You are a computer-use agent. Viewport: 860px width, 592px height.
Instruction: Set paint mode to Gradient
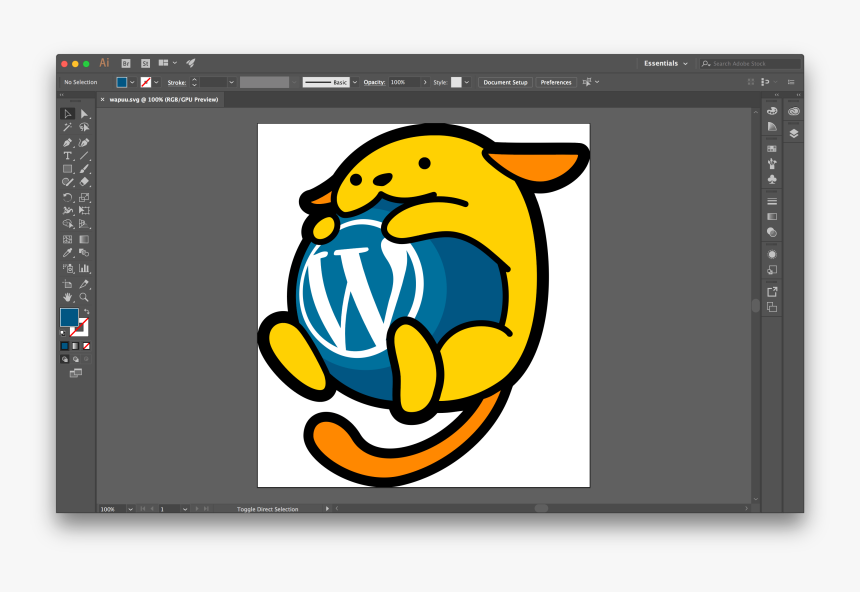click(76, 346)
